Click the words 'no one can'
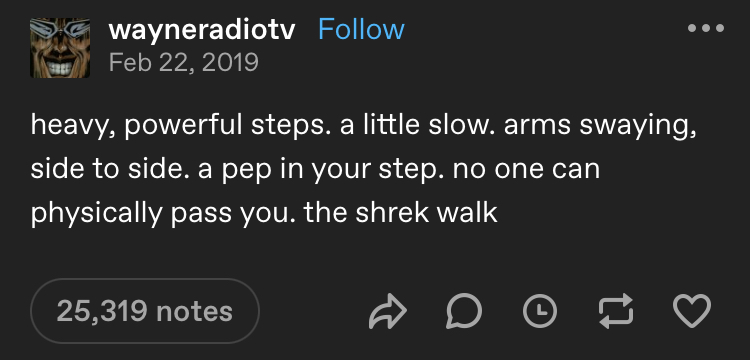 (521, 171)
